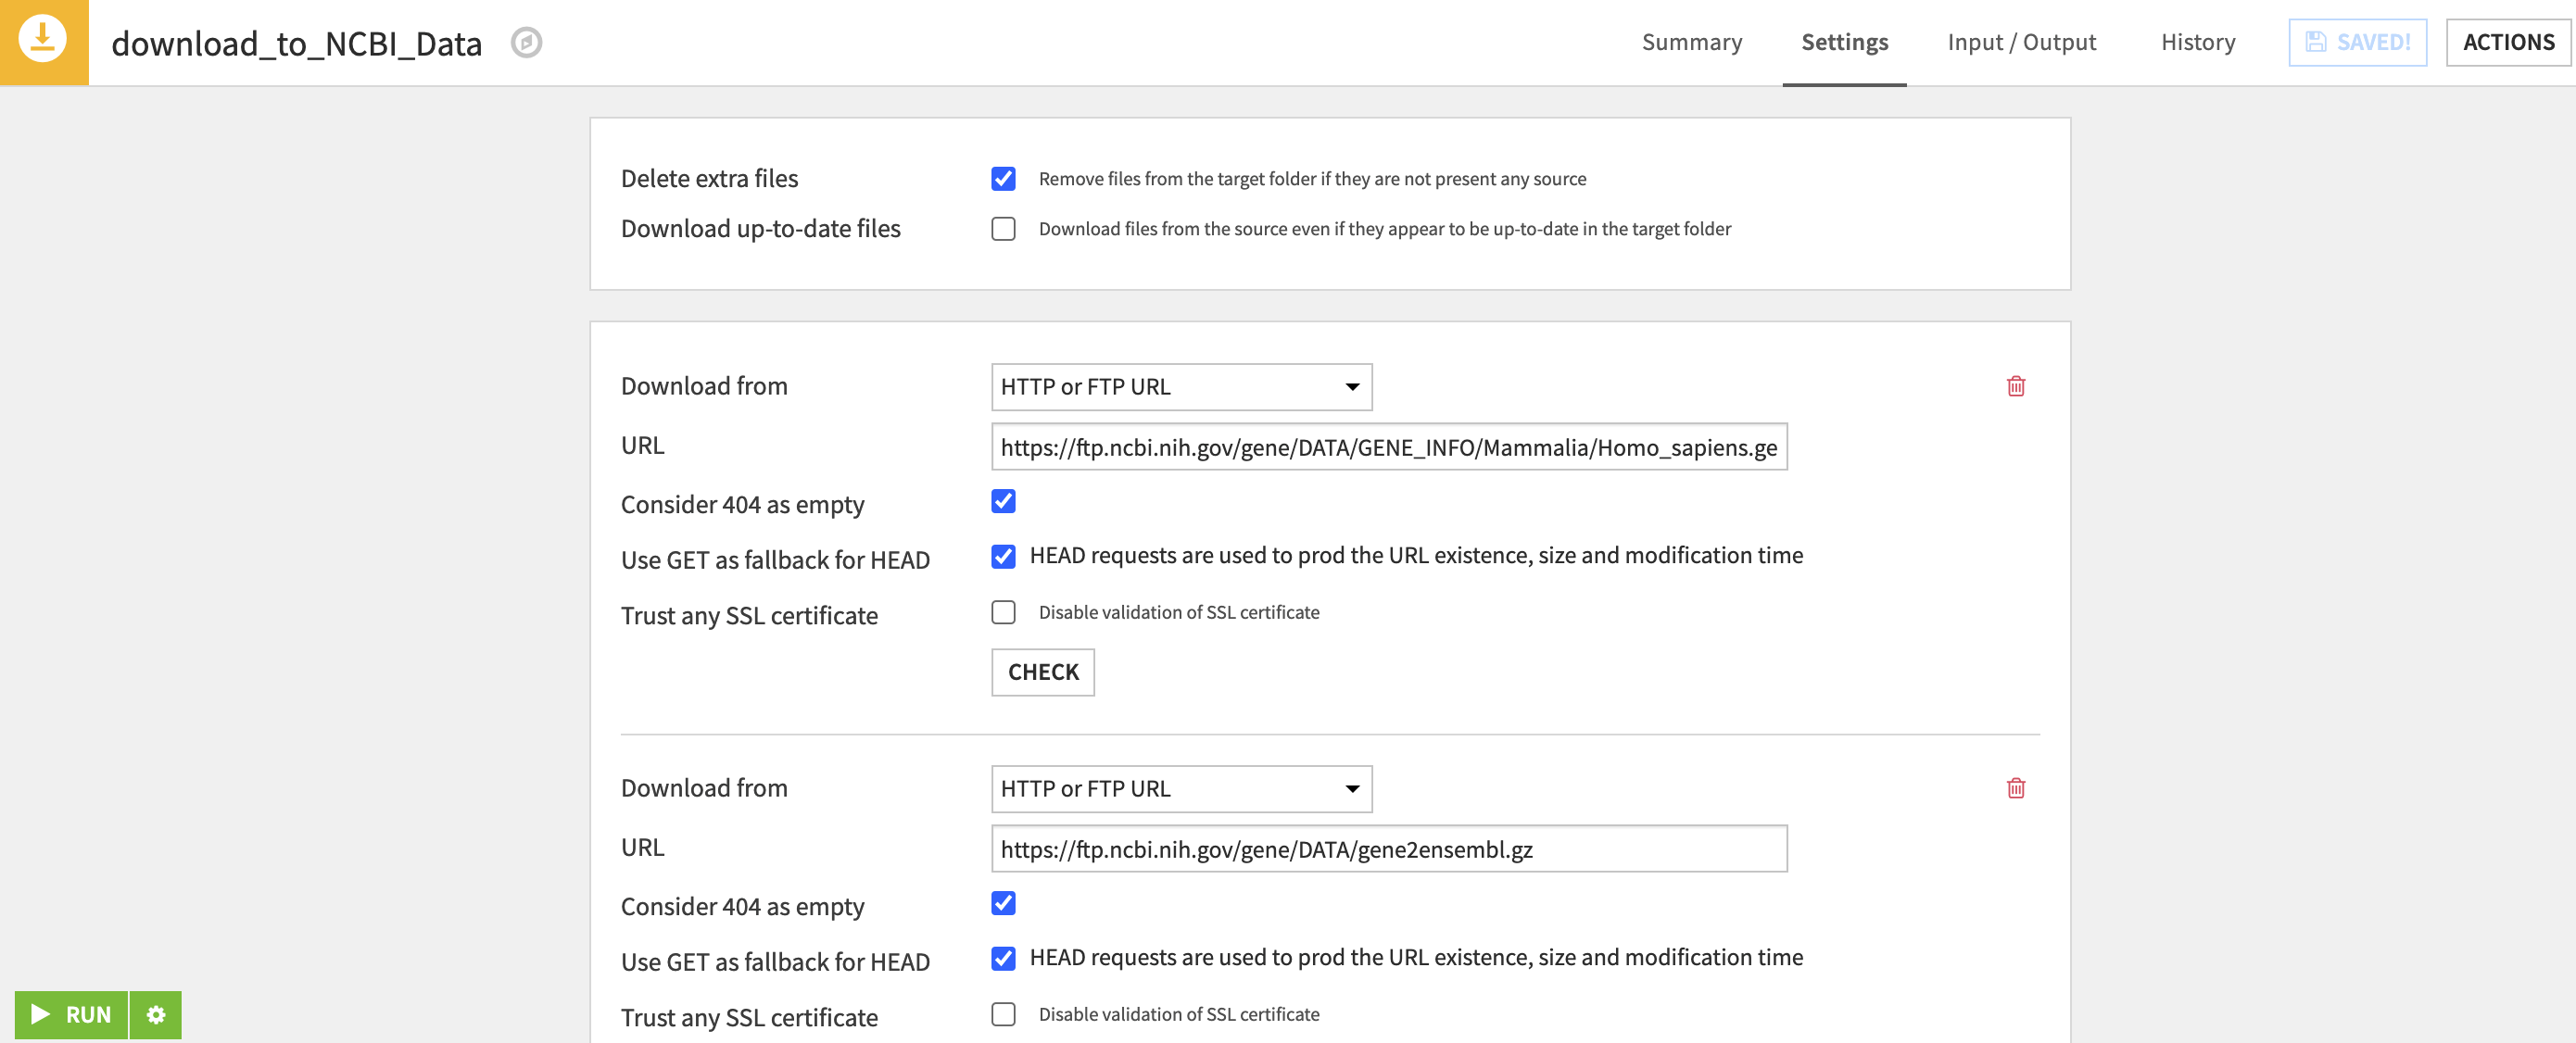The width and height of the screenshot is (2576, 1043).
Task: Switch to the Summary tab
Action: [1691, 42]
